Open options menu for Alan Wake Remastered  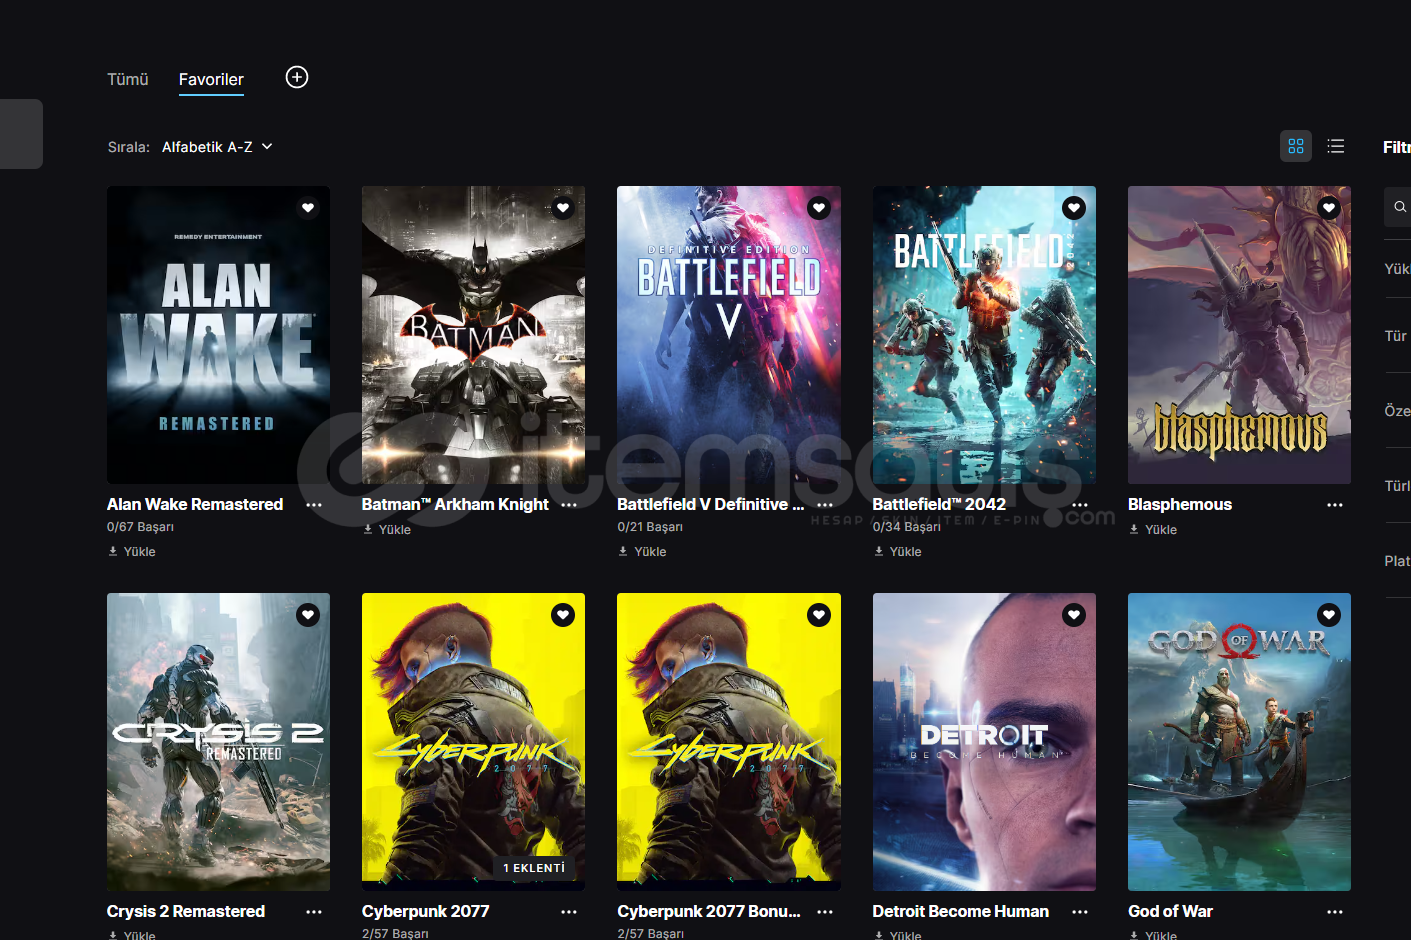coord(314,505)
